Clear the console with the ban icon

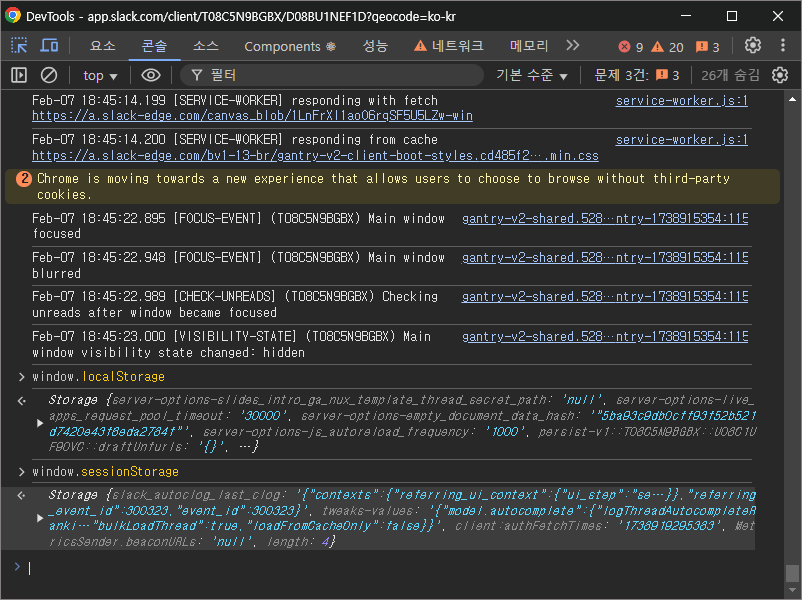(49, 75)
